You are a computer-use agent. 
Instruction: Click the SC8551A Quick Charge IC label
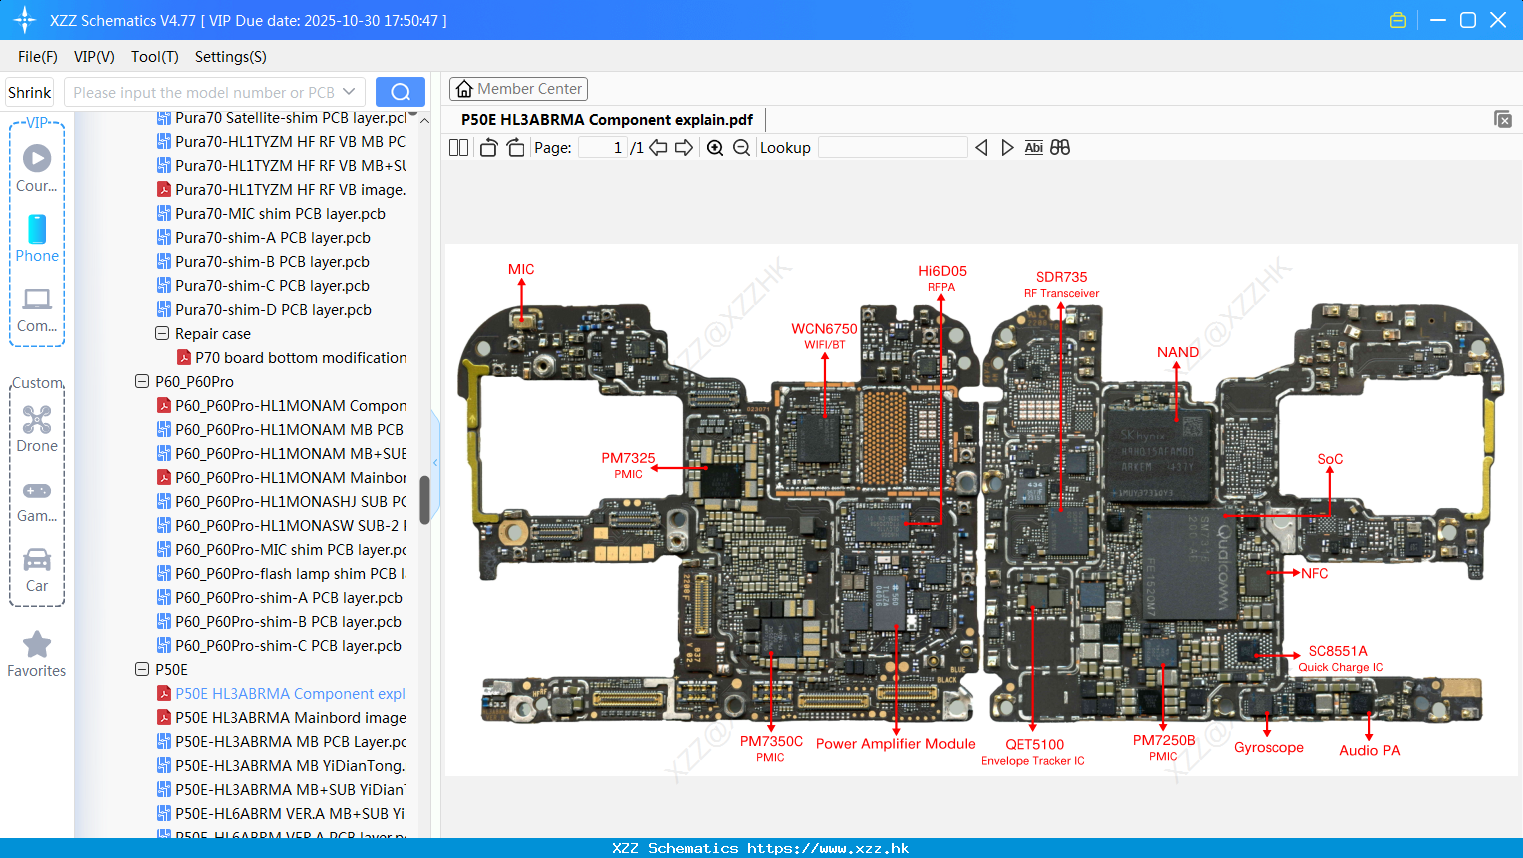pos(1340,658)
